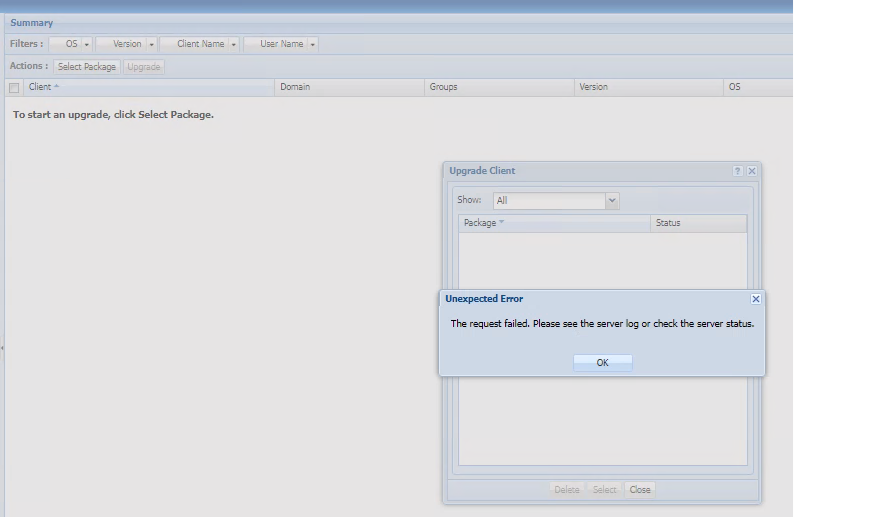Screen dimensions: 873x520
Task: Click the Groups column header
Action: point(444,87)
